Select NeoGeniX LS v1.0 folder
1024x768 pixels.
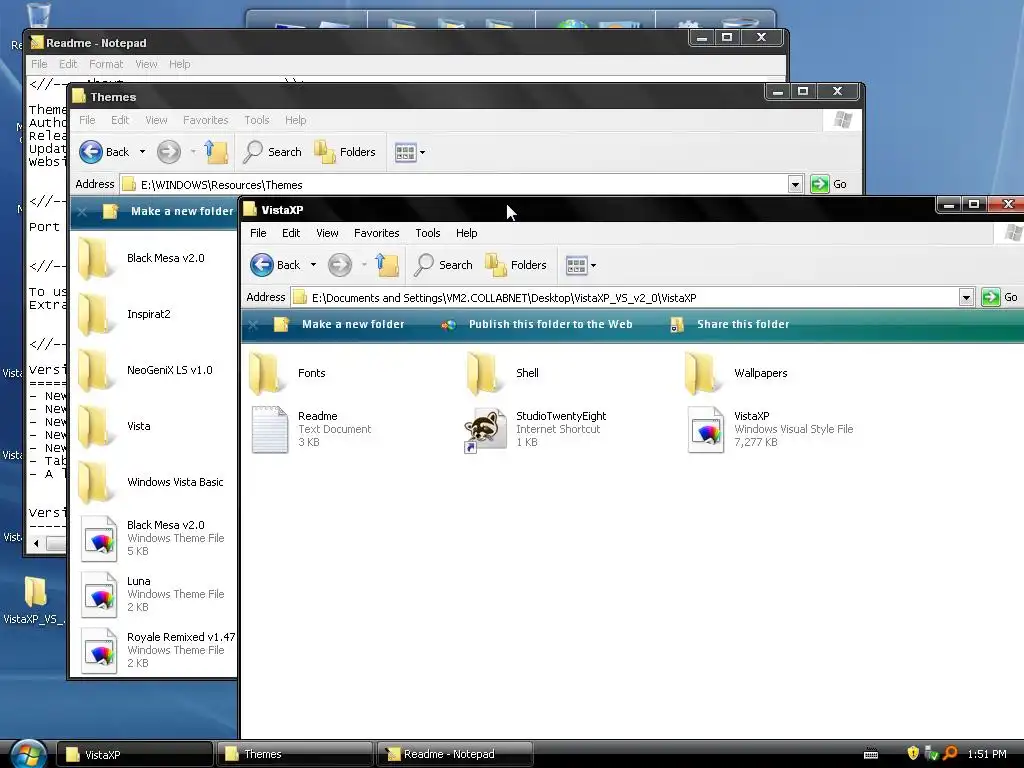tap(146, 370)
